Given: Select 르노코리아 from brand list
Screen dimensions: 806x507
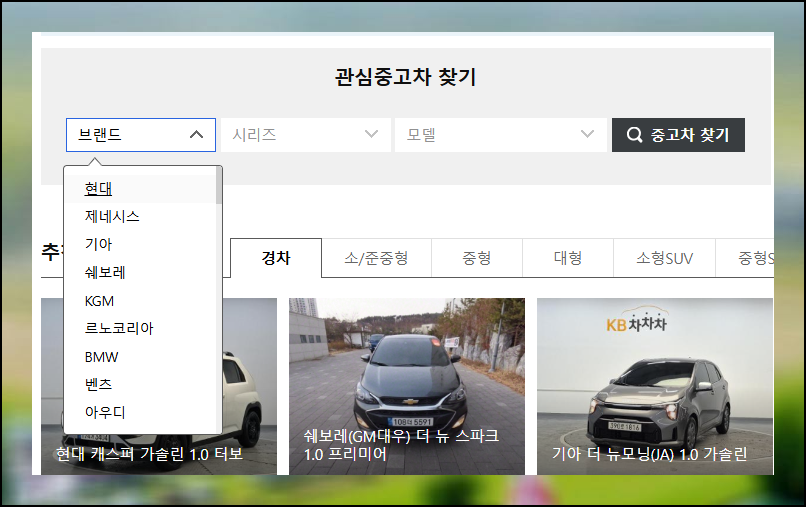Looking at the screenshot, I should click(x=140, y=329).
